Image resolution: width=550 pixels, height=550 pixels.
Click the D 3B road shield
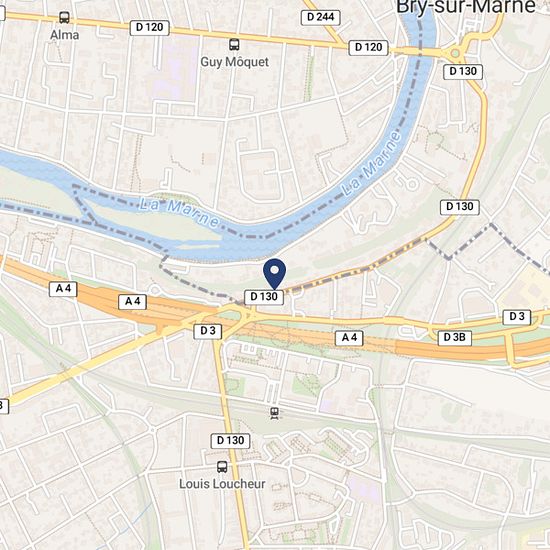pyautogui.click(x=454, y=337)
